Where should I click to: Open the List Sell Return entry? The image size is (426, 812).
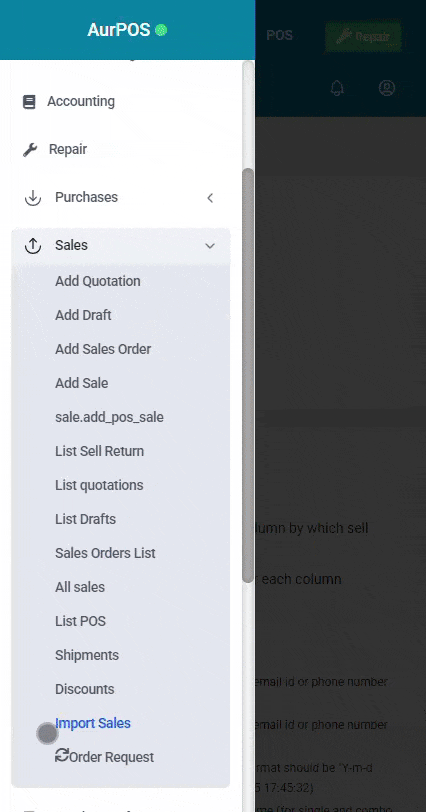click(x=99, y=451)
